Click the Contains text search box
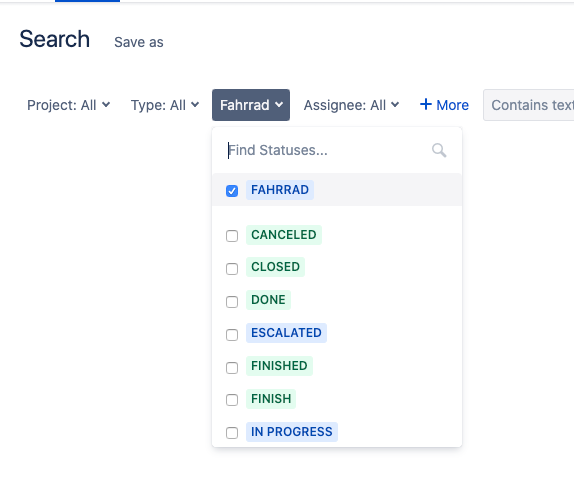The width and height of the screenshot is (574, 492). [x=529, y=105]
